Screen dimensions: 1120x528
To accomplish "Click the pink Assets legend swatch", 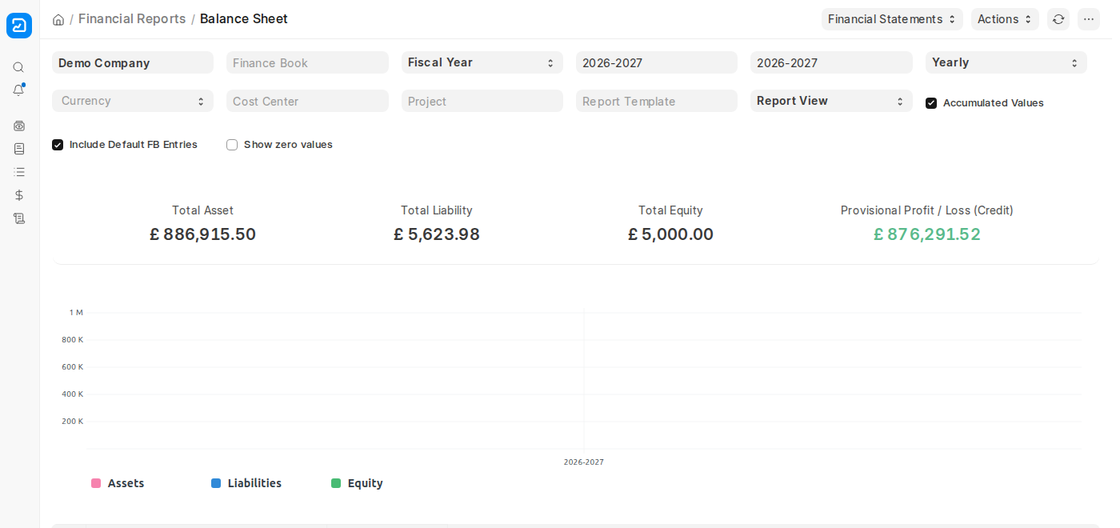I will click(96, 484).
